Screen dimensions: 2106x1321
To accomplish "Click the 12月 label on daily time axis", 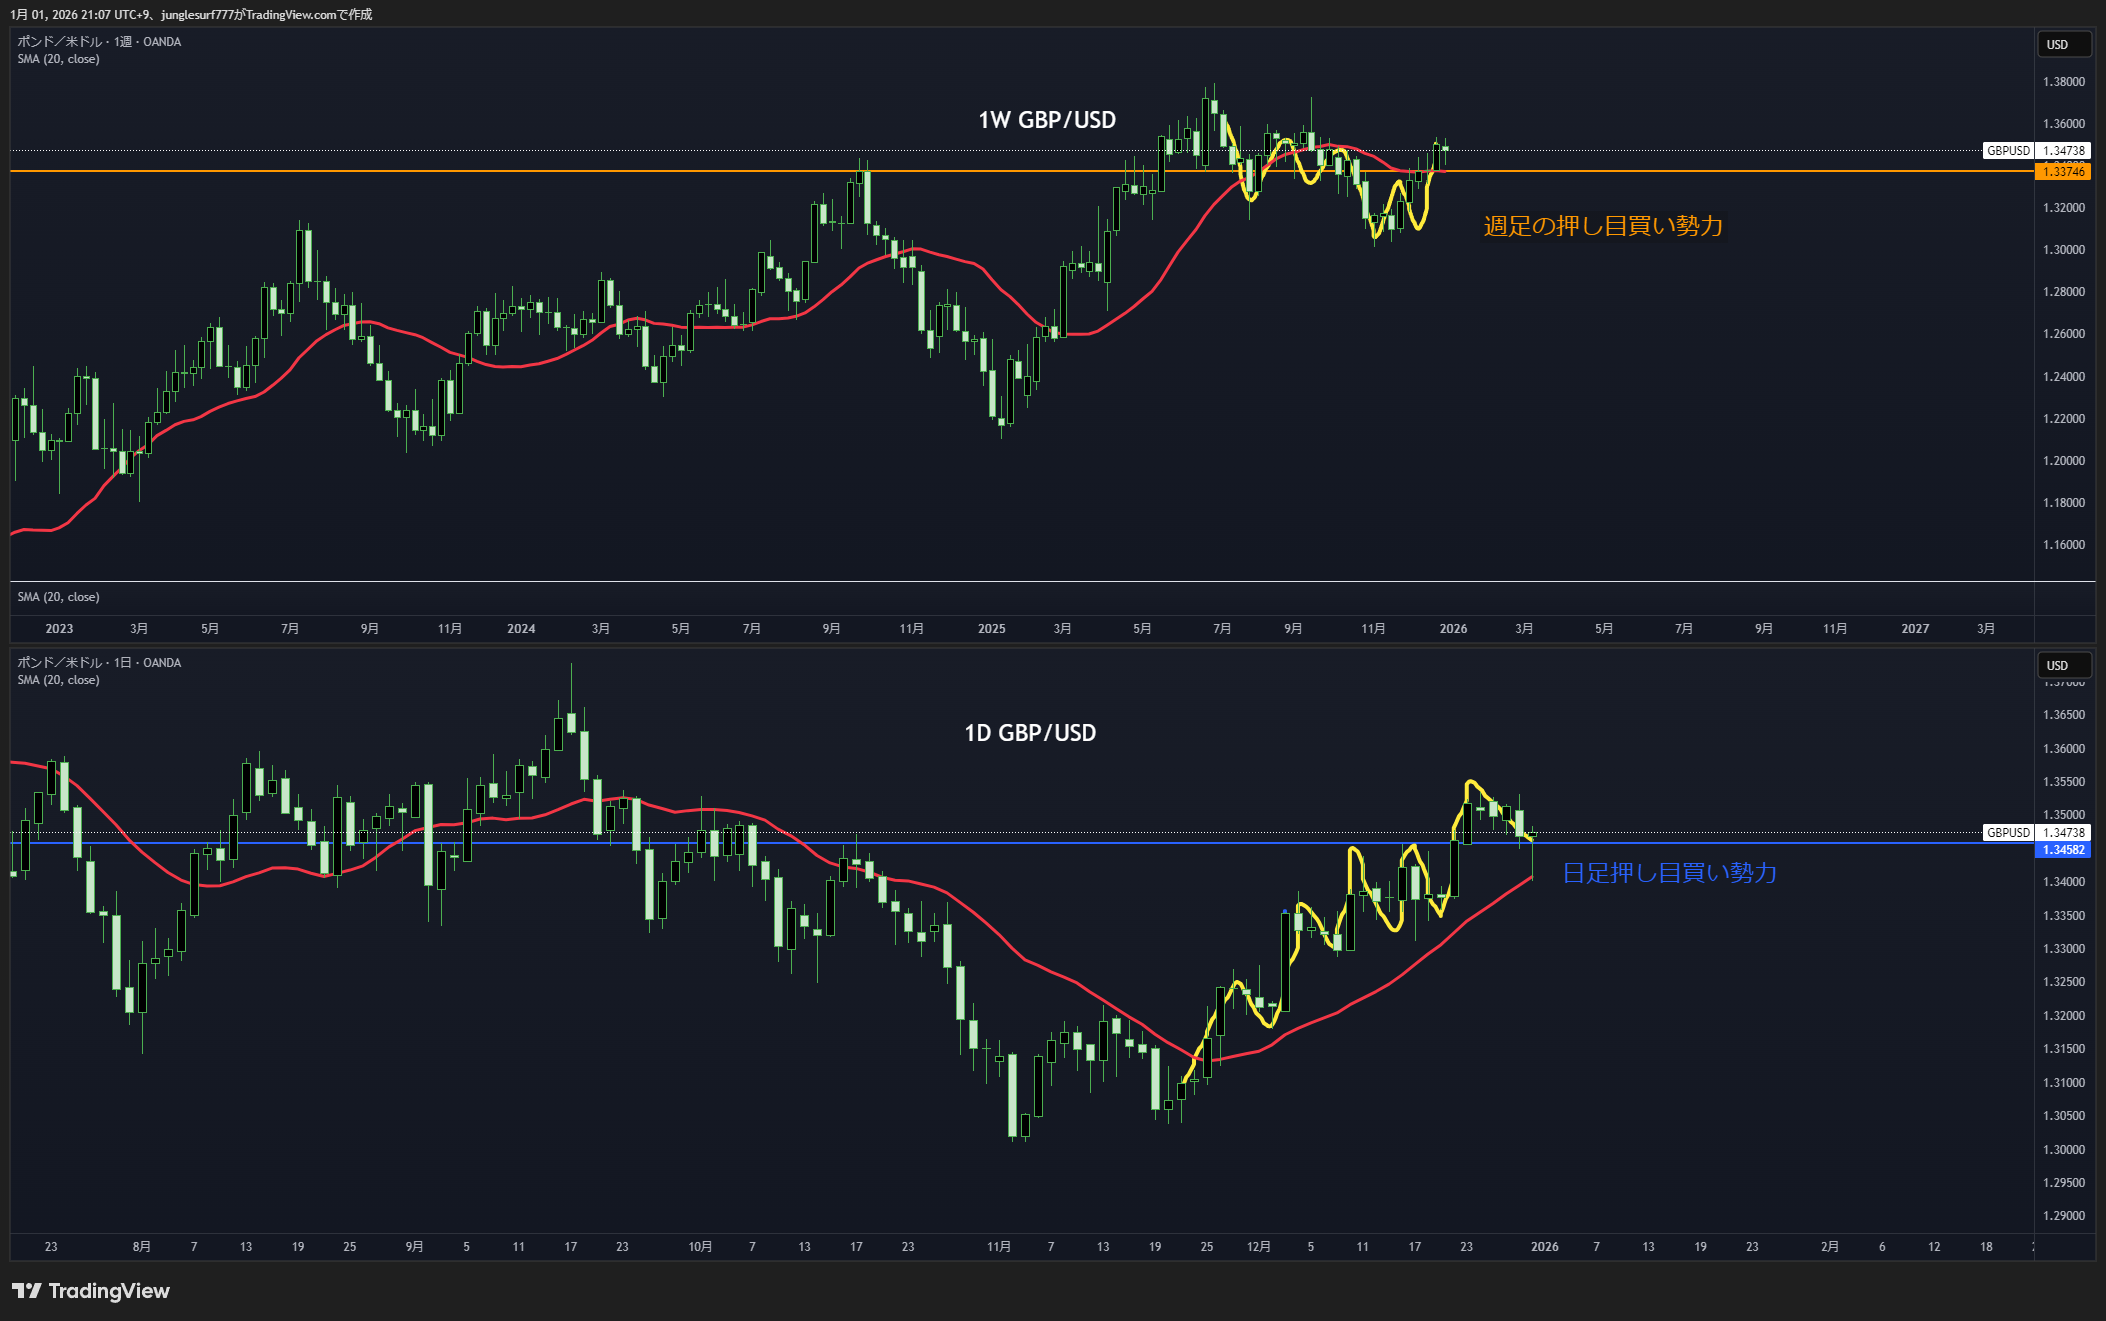I will [1258, 1247].
